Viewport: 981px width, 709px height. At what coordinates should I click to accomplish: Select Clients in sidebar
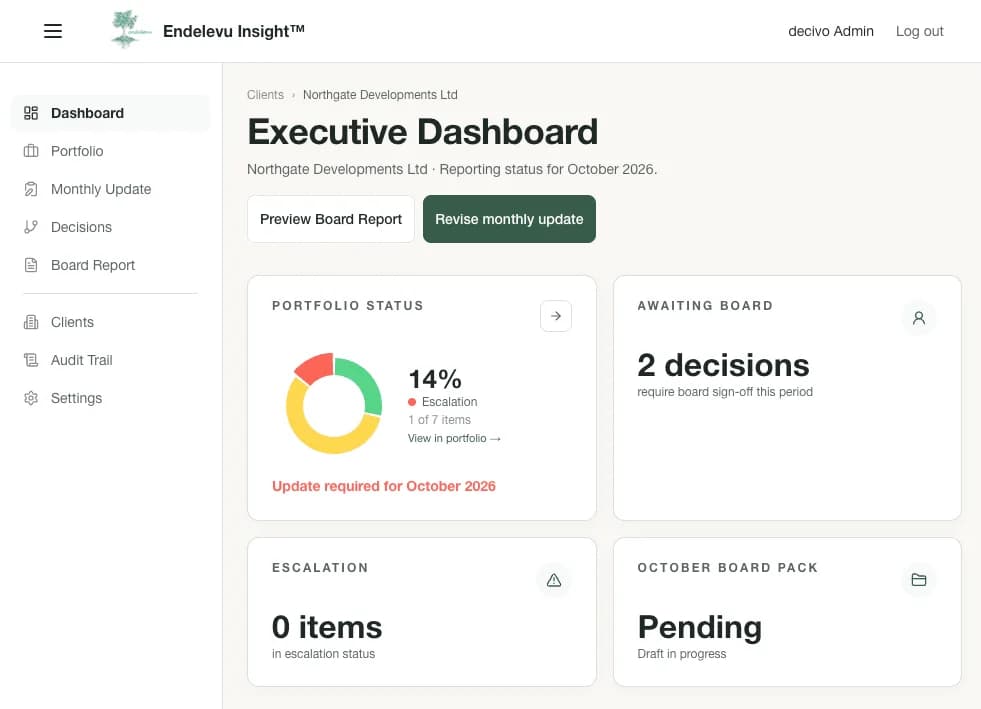[110, 322]
